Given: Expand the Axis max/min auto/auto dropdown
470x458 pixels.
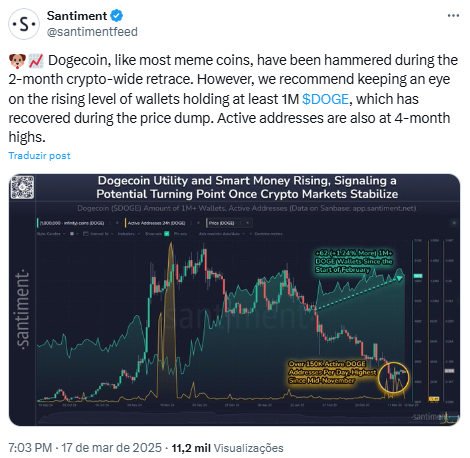Looking at the screenshot, I should [222, 234].
